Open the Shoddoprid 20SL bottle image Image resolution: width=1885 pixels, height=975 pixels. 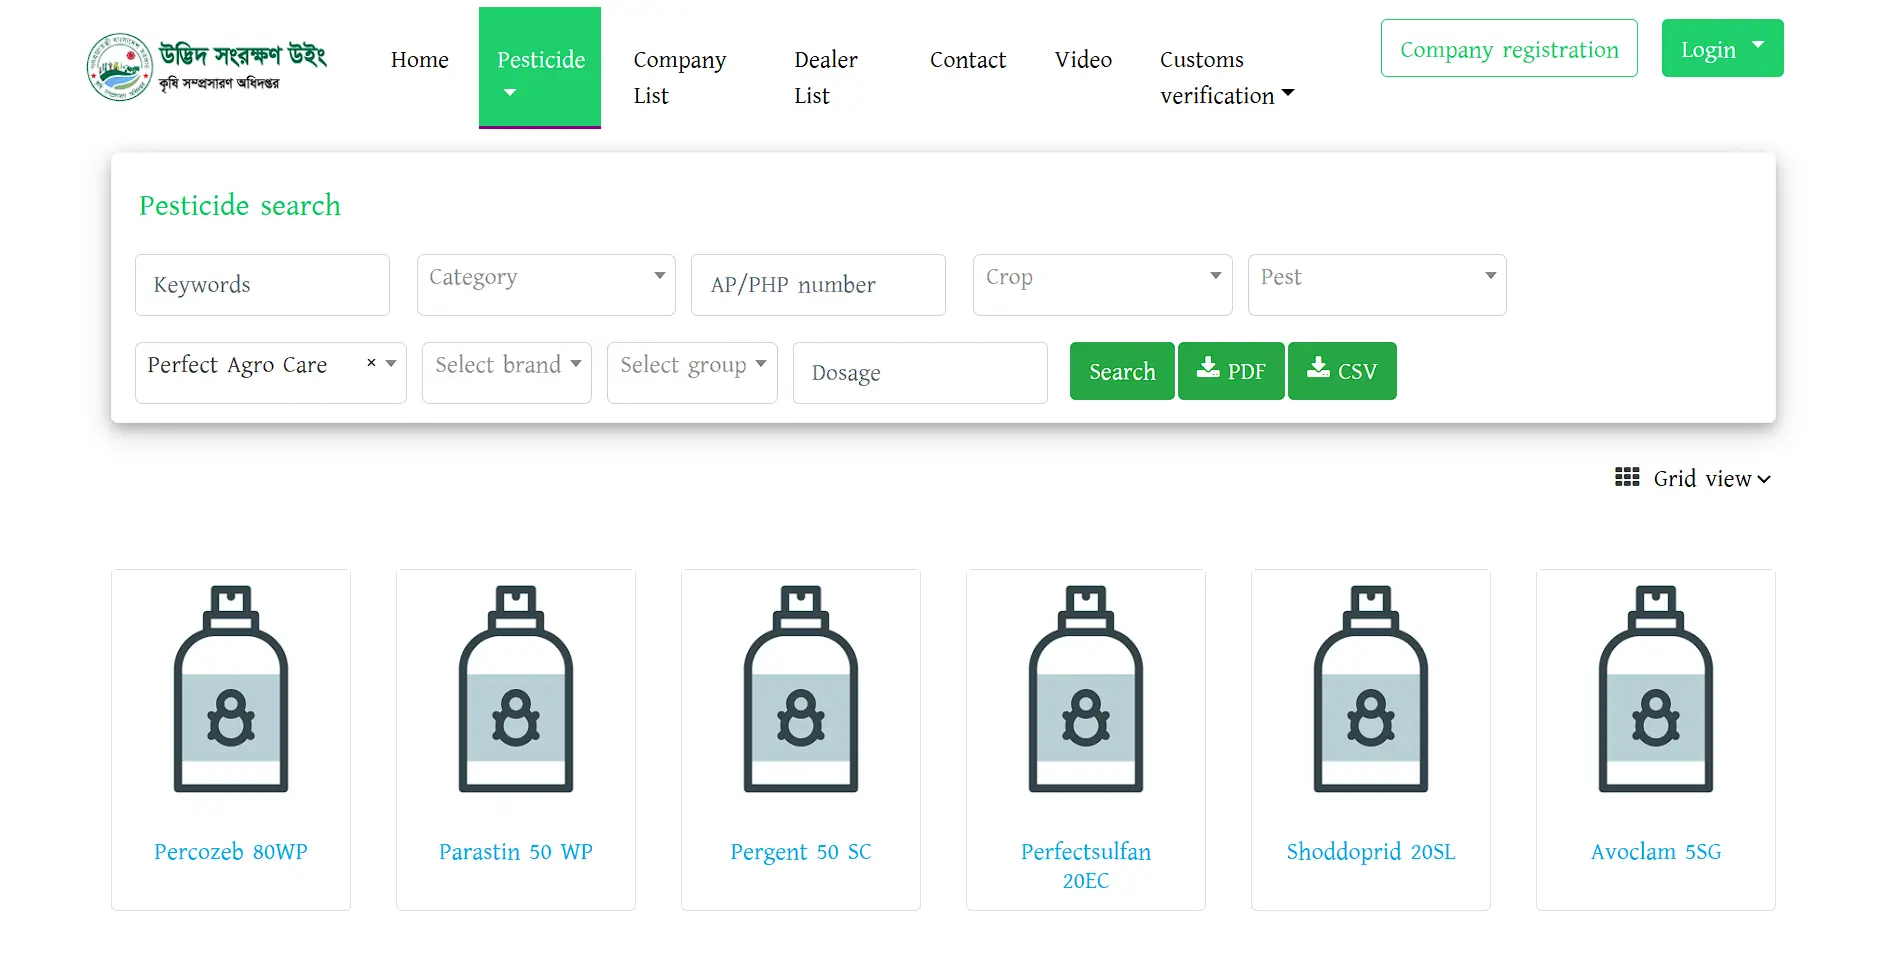coord(1371,689)
